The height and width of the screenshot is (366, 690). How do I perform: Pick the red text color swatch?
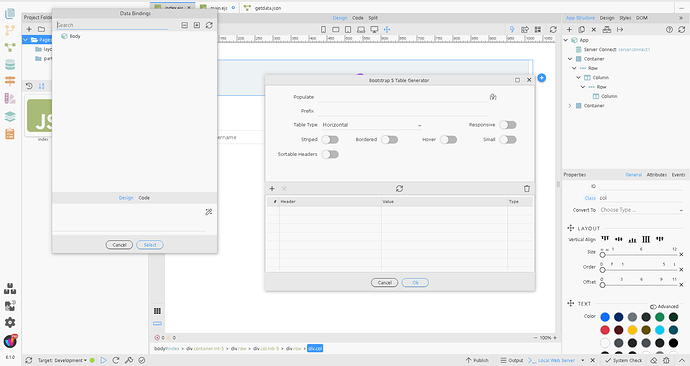click(x=605, y=330)
